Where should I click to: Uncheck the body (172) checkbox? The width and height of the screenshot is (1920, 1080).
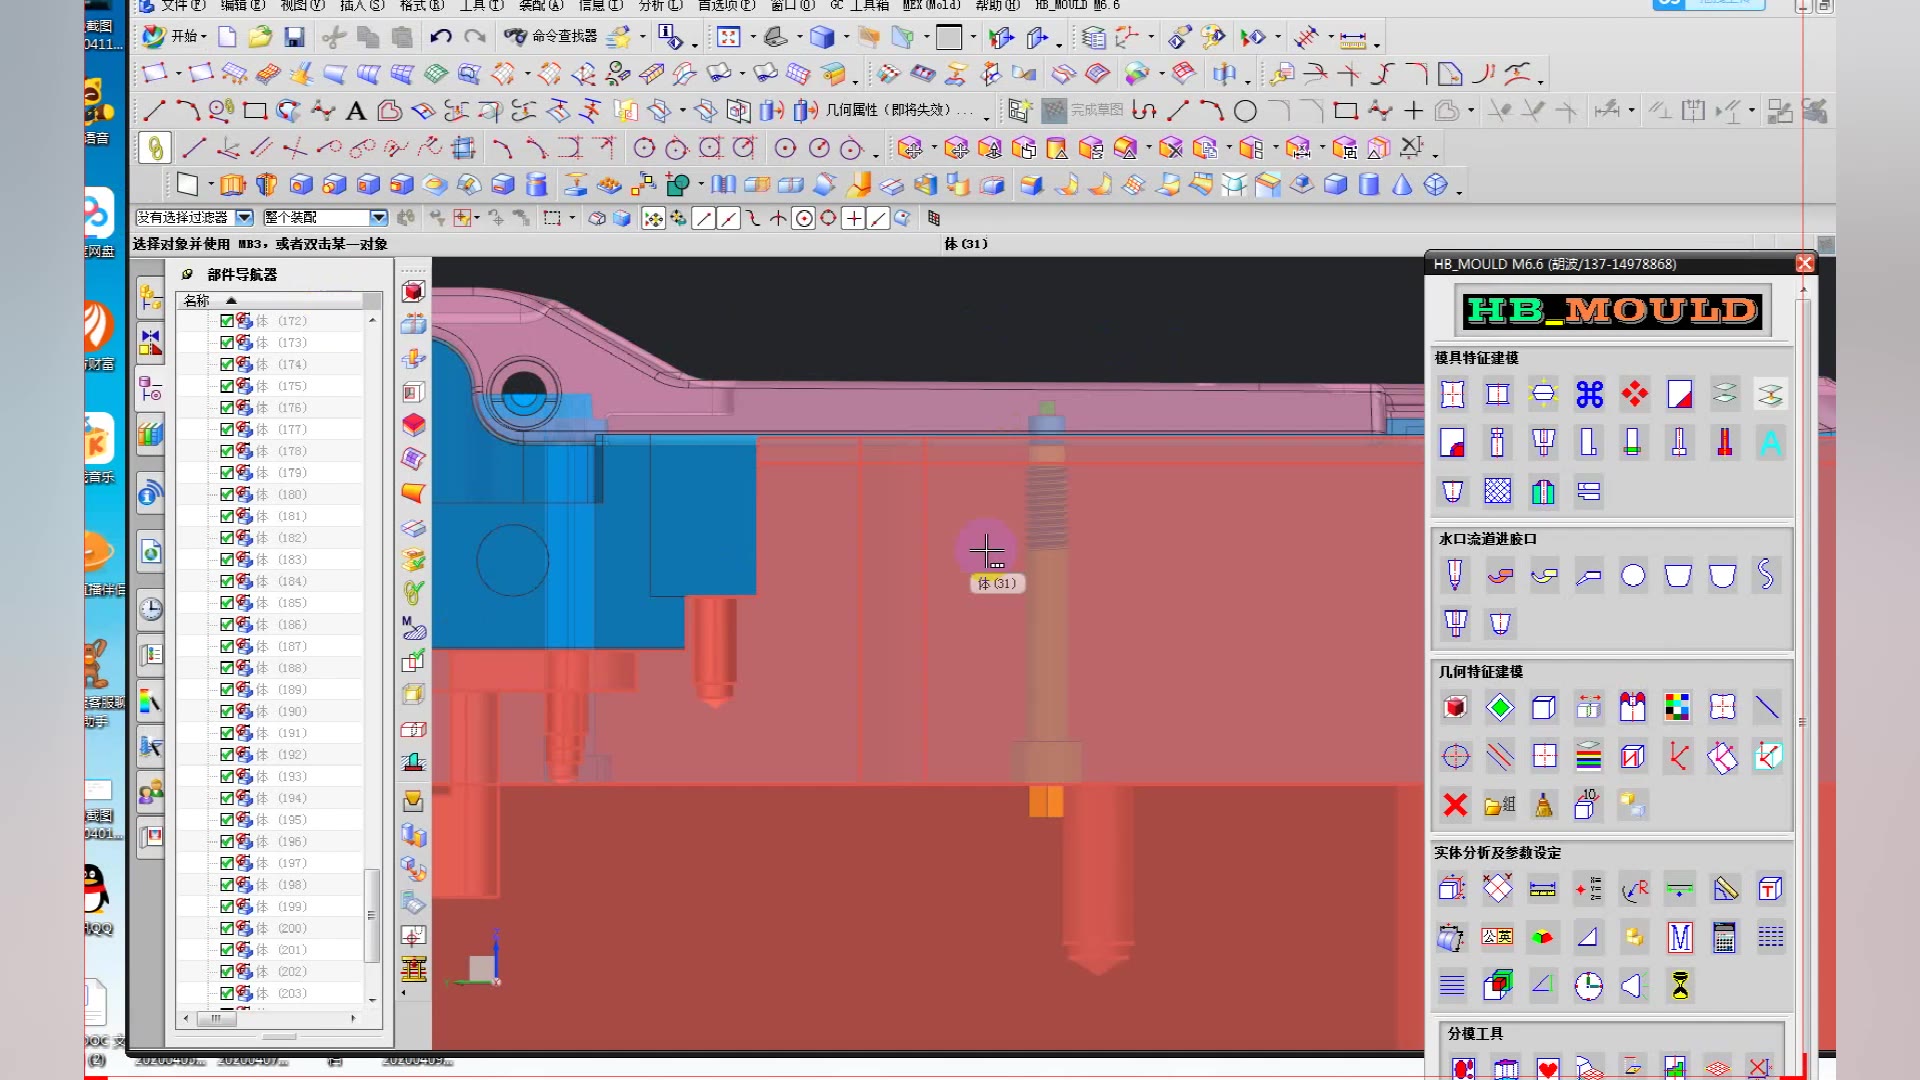pos(227,321)
